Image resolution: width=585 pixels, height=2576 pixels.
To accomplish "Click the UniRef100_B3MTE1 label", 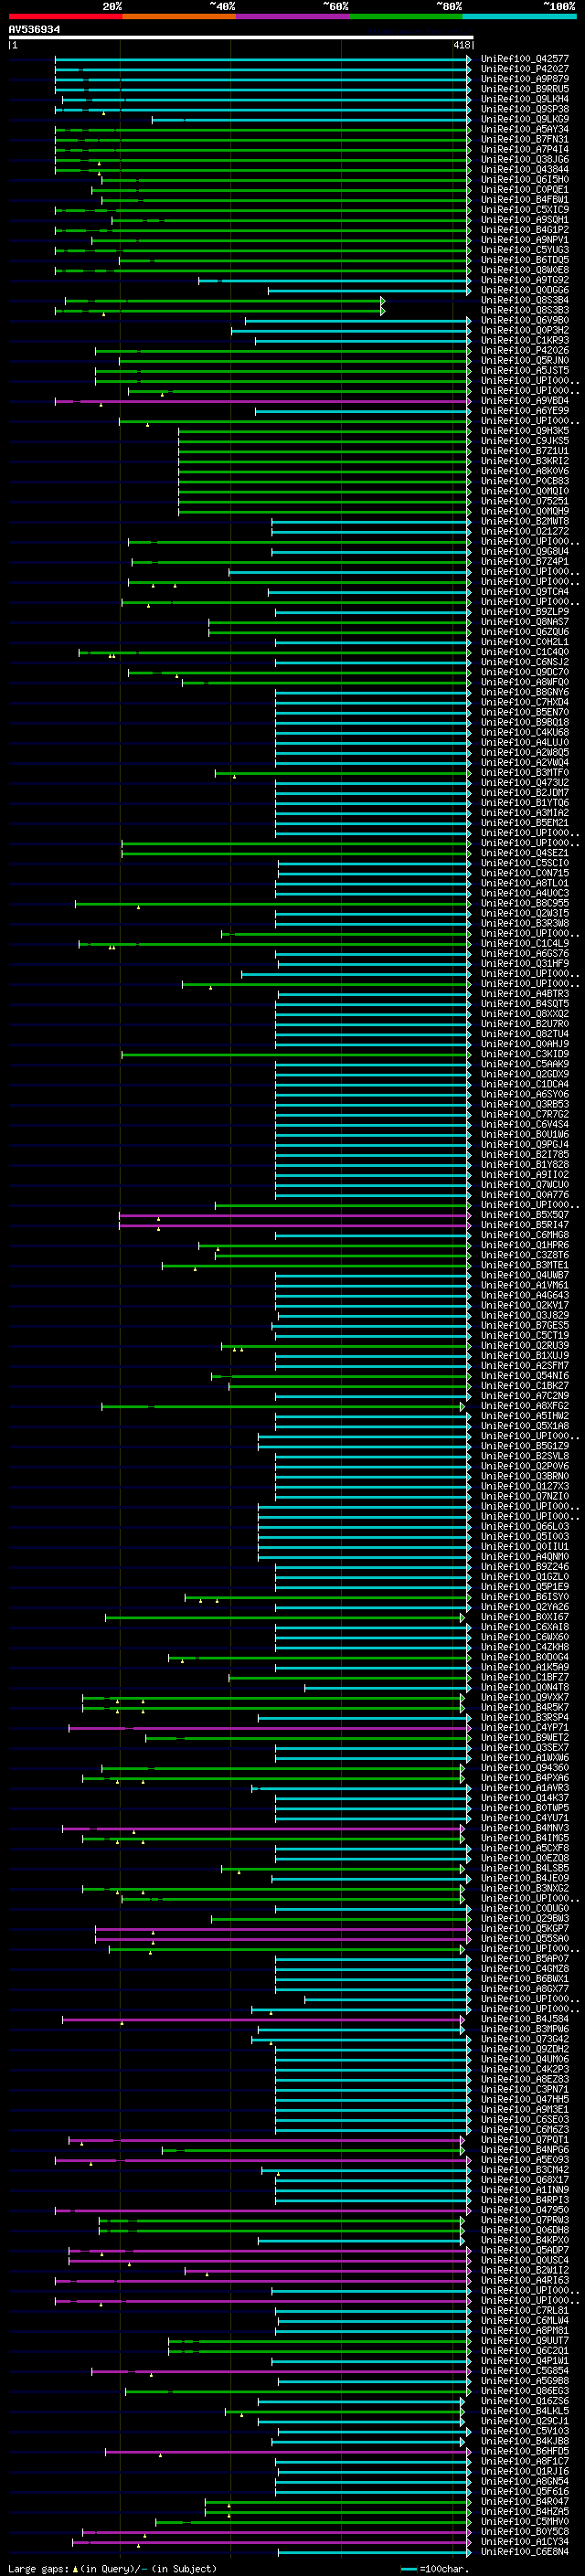I will coord(525,1265).
